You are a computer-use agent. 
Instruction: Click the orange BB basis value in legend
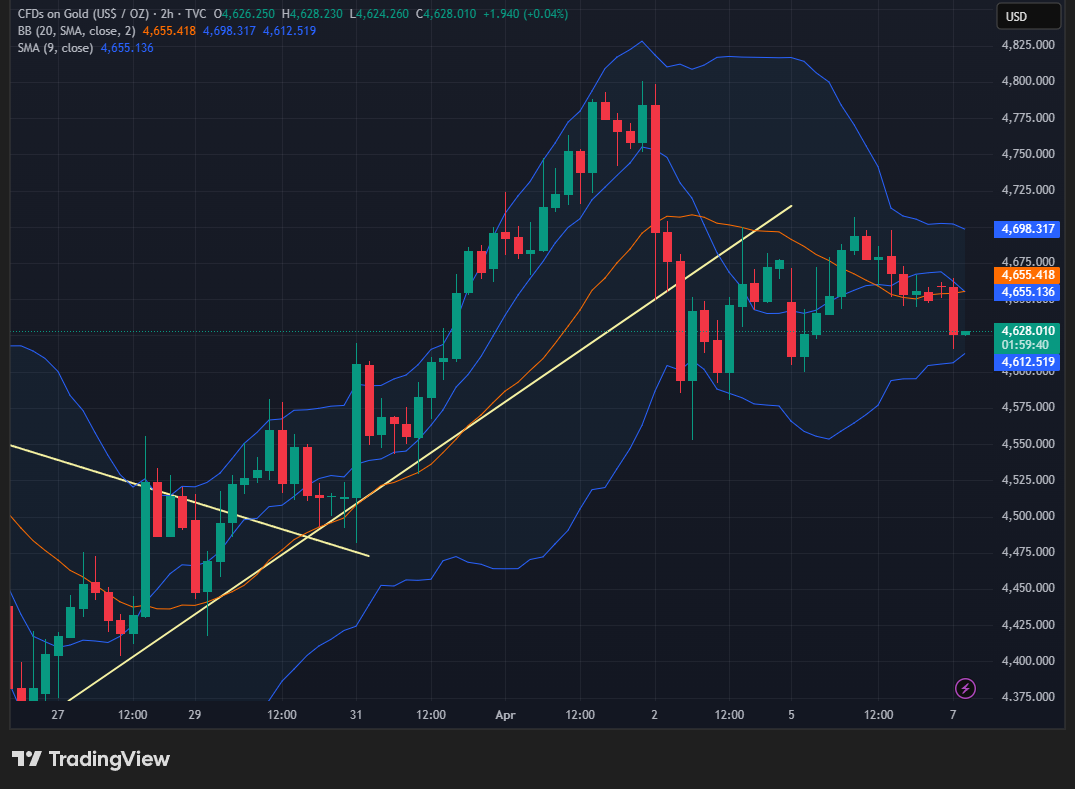click(169, 31)
